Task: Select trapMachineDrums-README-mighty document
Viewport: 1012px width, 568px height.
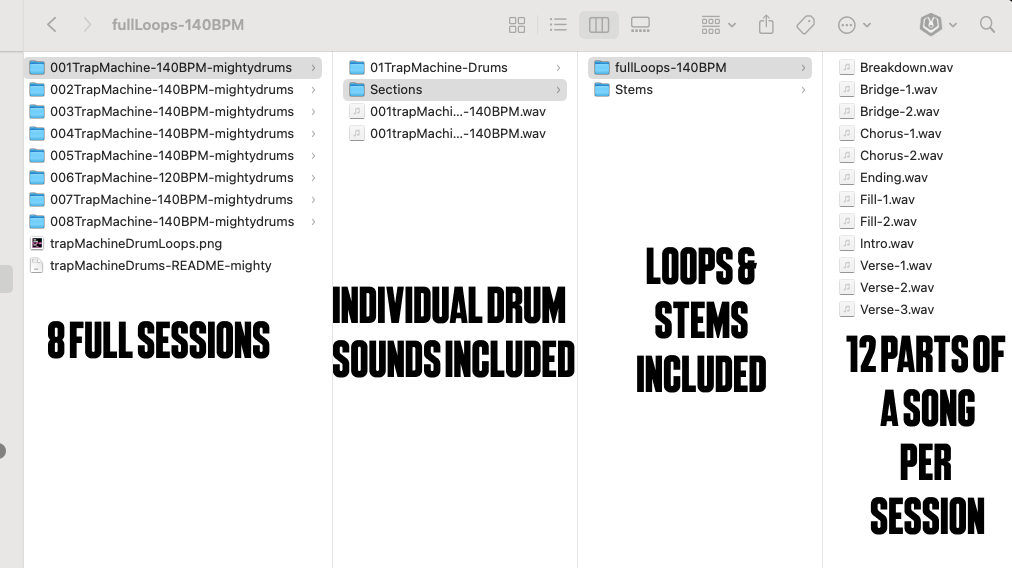Action: coord(160,265)
